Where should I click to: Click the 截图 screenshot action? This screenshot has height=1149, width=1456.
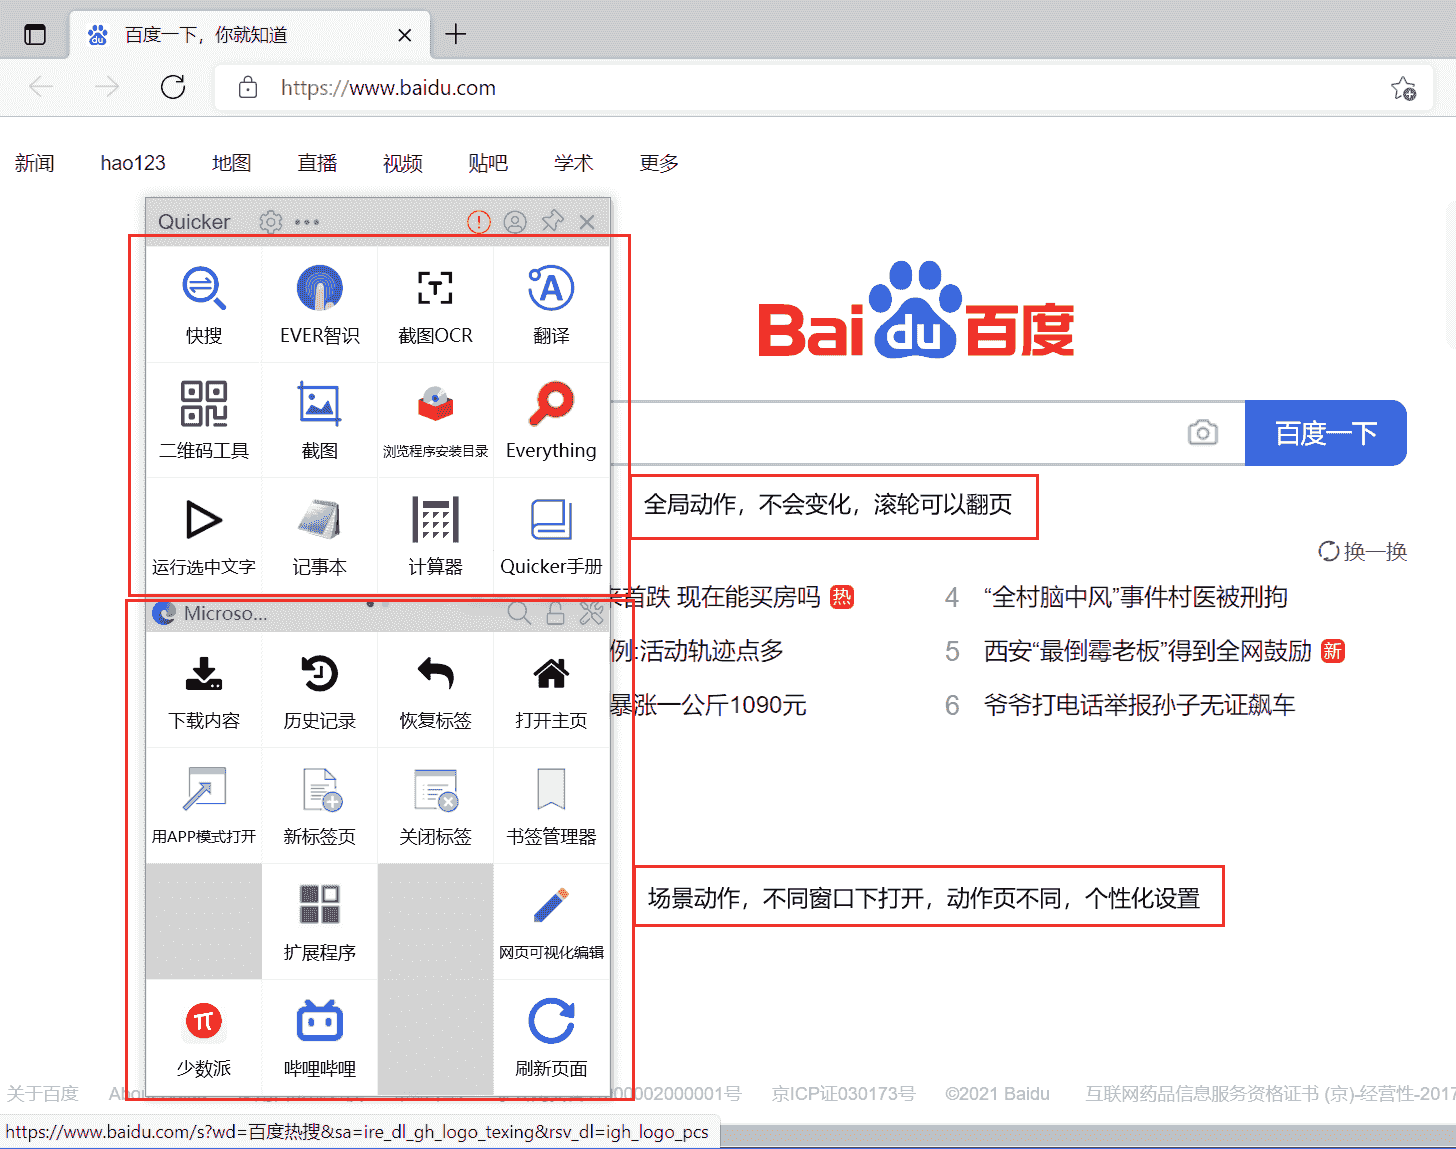(x=320, y=420)
